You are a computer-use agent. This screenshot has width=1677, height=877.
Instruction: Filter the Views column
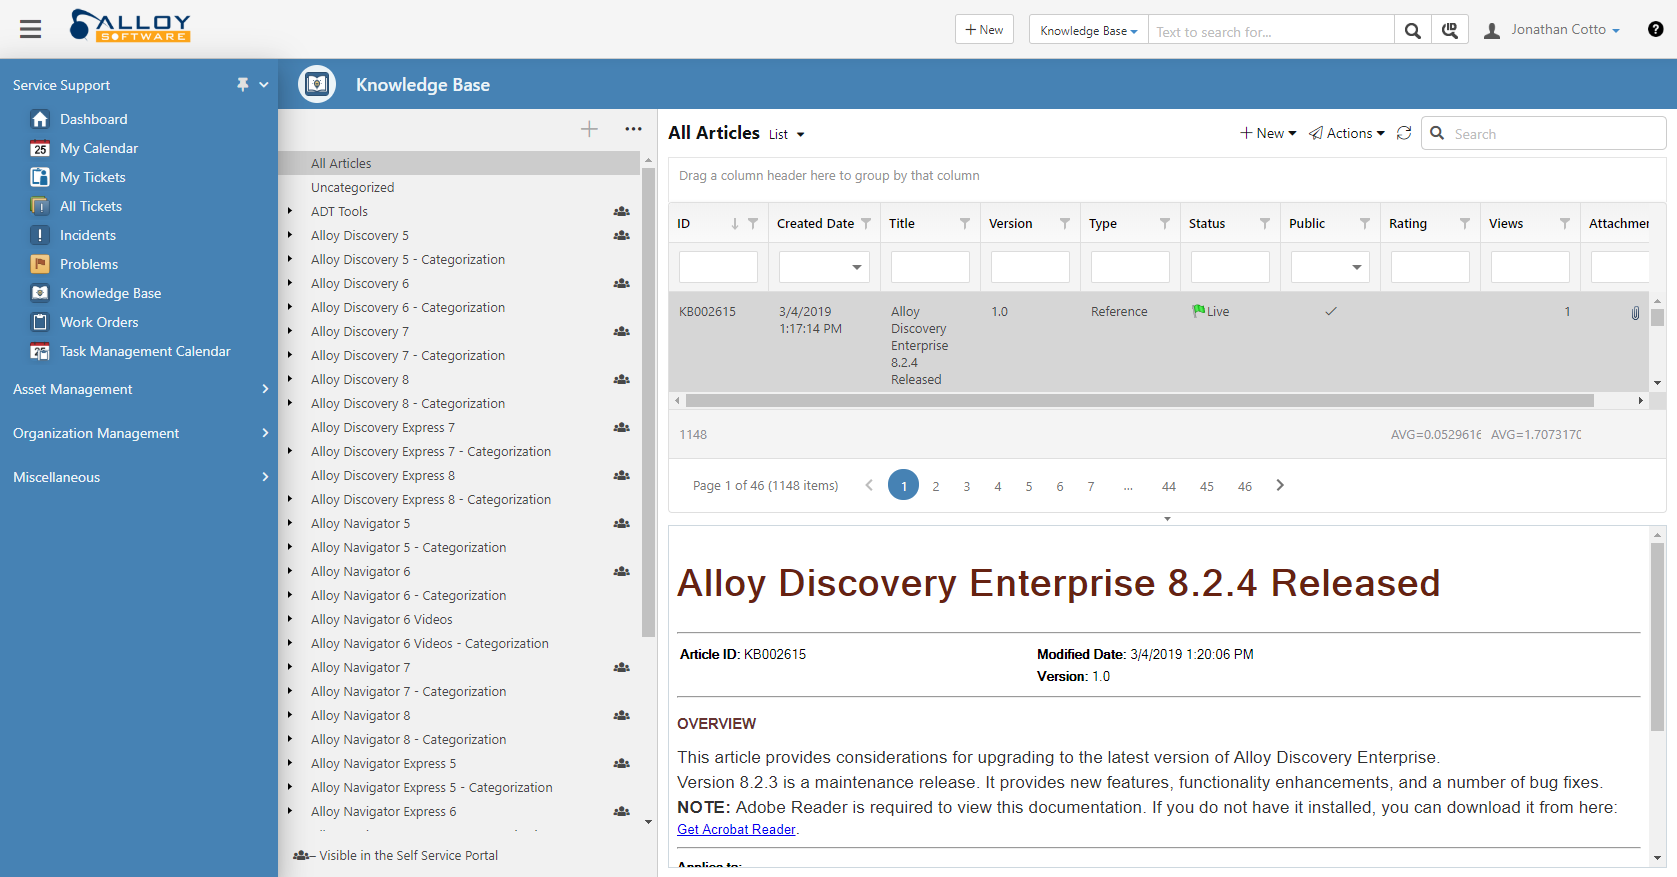coord(1565,224)
